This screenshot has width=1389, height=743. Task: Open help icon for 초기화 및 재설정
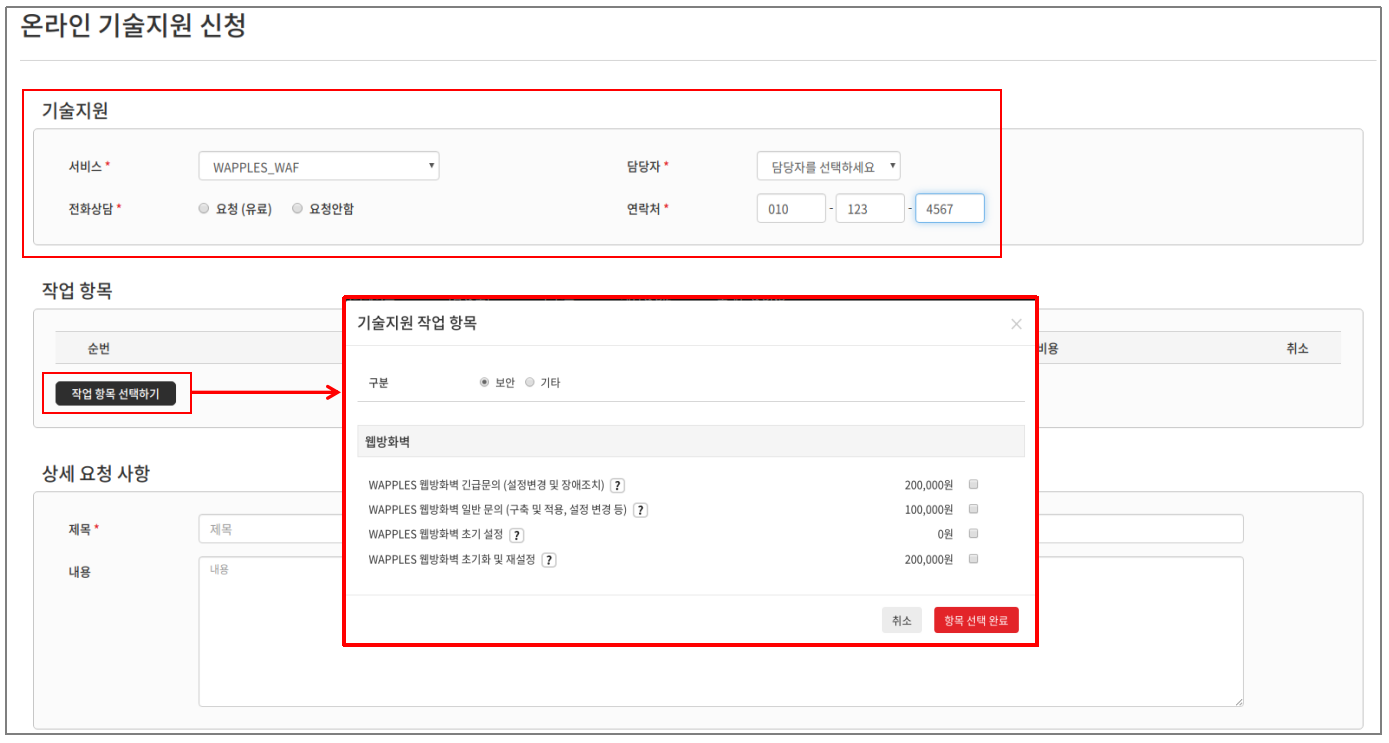point(549,560)
